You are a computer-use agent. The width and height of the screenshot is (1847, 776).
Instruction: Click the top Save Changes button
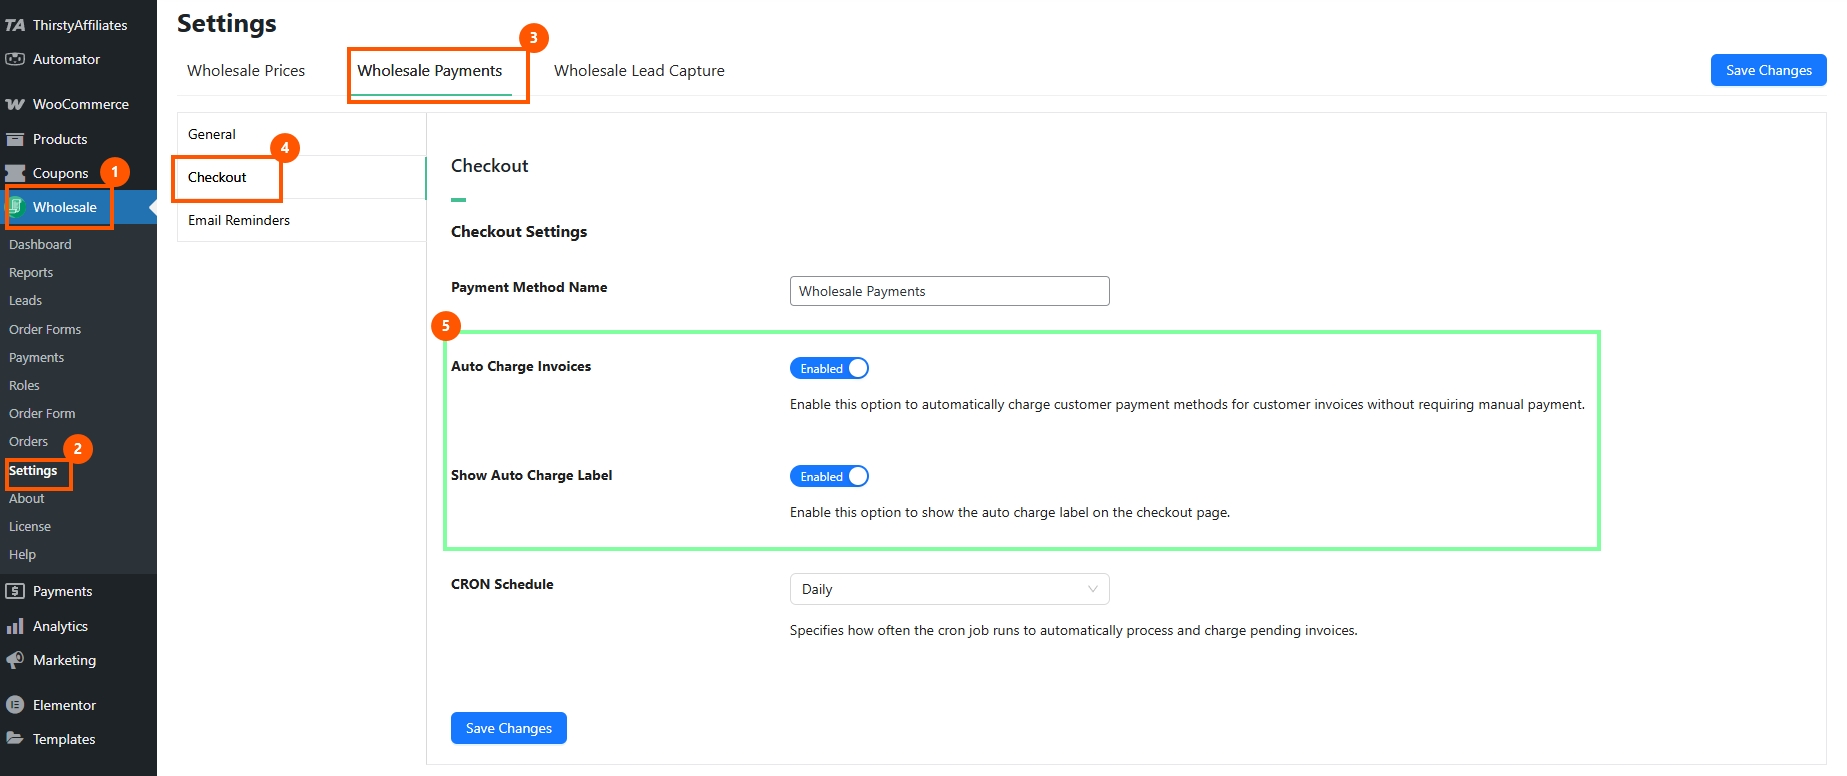click(1768, 70)
